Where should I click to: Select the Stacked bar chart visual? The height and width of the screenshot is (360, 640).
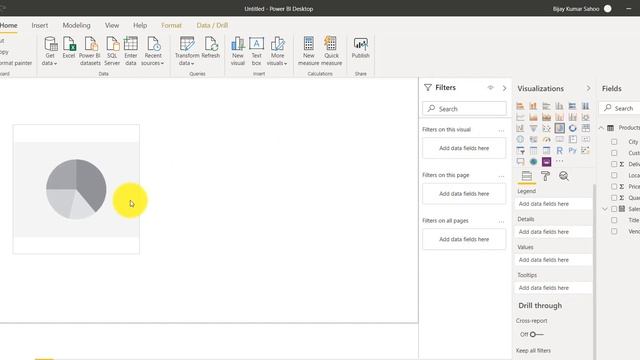click(x=520, y=106)
